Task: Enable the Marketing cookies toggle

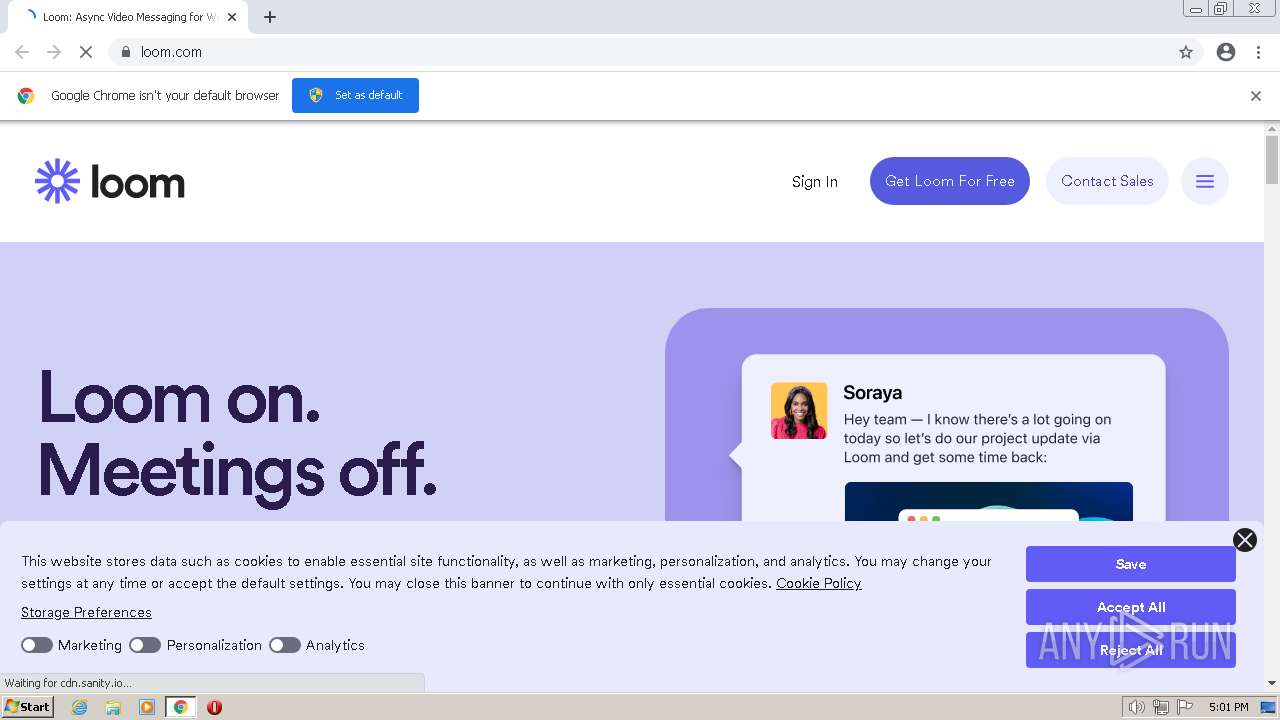Action: coord(37,645)
